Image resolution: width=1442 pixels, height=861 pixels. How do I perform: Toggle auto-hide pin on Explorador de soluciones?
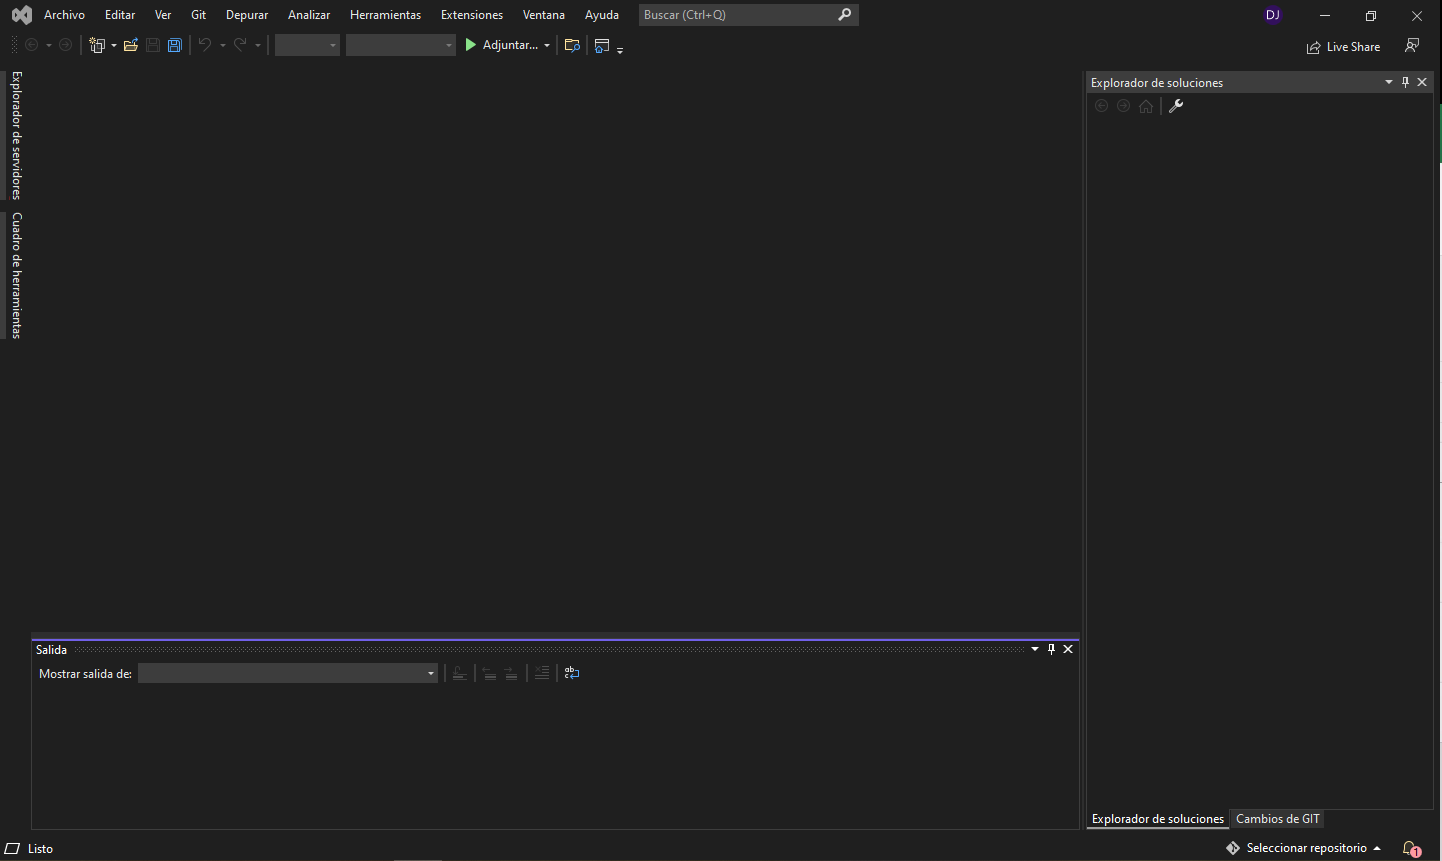[x=1405, y=82]
